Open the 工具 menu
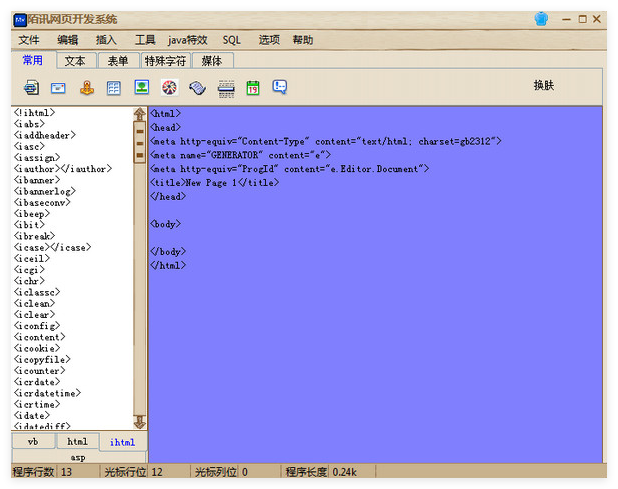Image resolution: width=618 pixels, height=489 pixels. coord(145,40)
